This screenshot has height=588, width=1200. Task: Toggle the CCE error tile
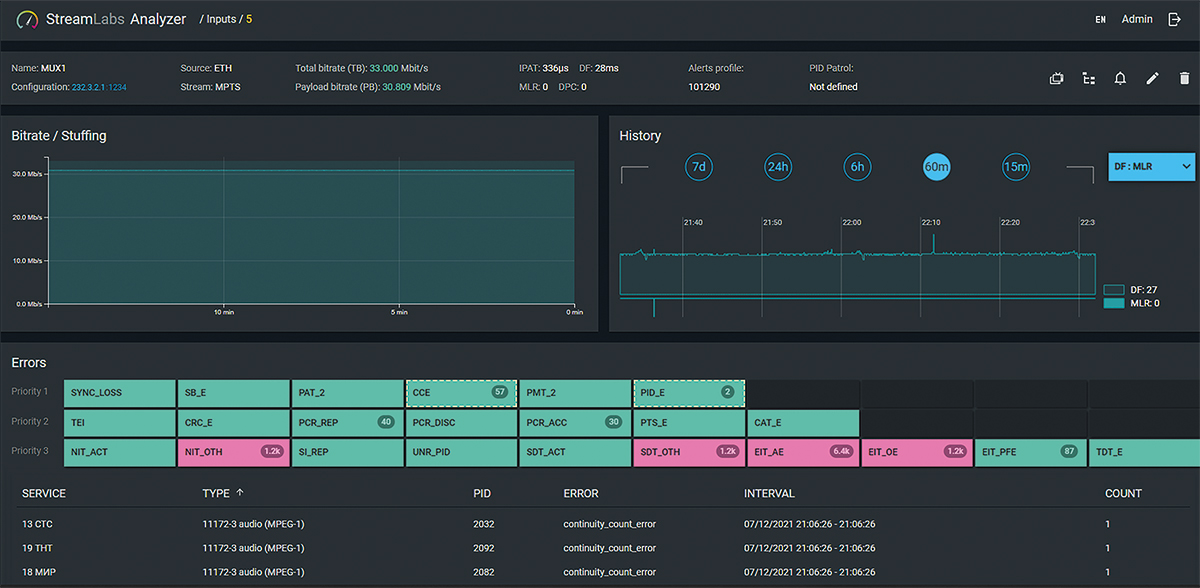(461, 393)
